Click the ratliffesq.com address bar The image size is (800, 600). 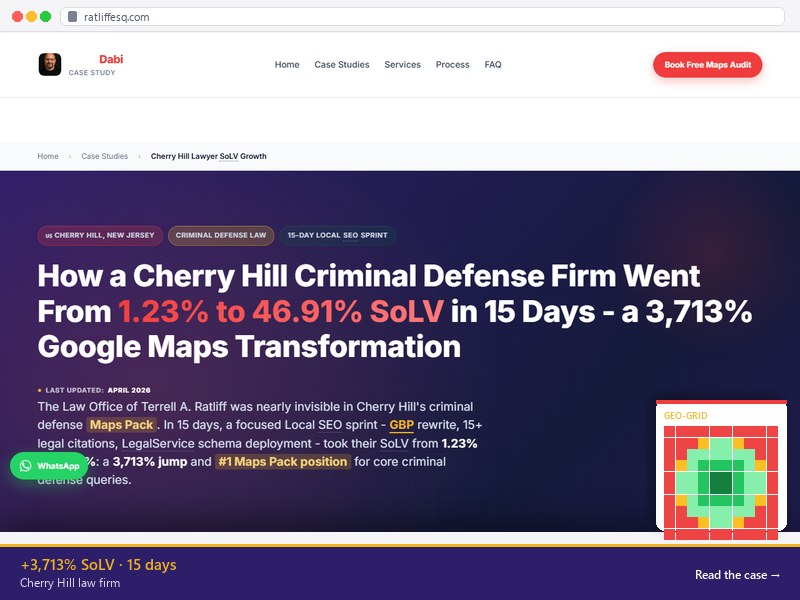422,17
